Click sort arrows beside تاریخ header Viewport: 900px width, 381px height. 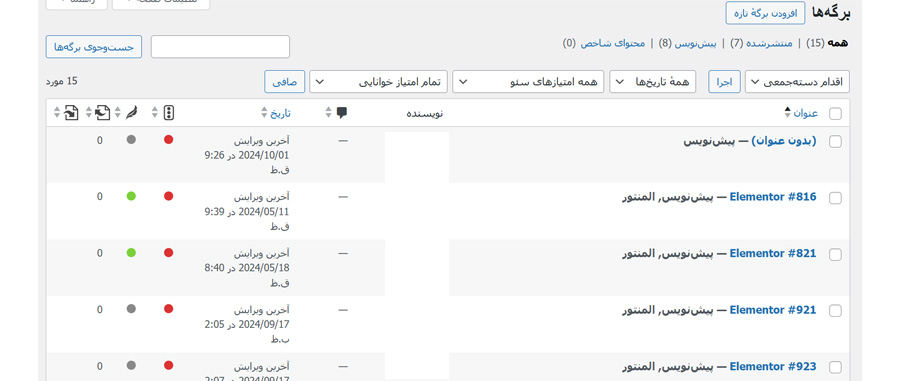point(264,112)
